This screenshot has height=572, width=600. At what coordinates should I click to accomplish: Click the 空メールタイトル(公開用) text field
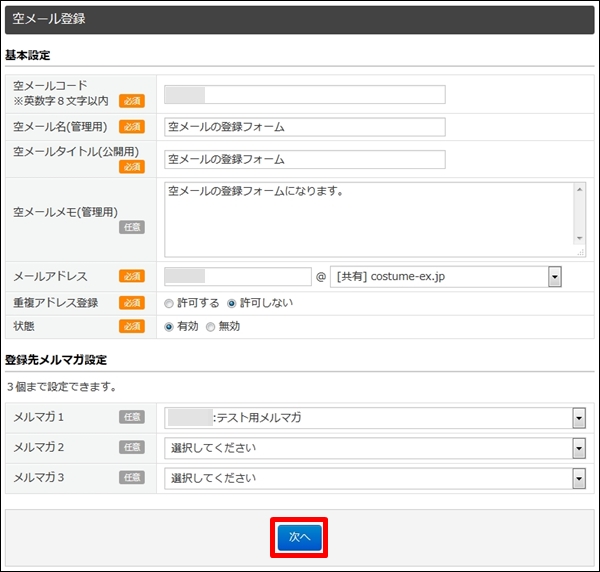click(x=305, y=159)
